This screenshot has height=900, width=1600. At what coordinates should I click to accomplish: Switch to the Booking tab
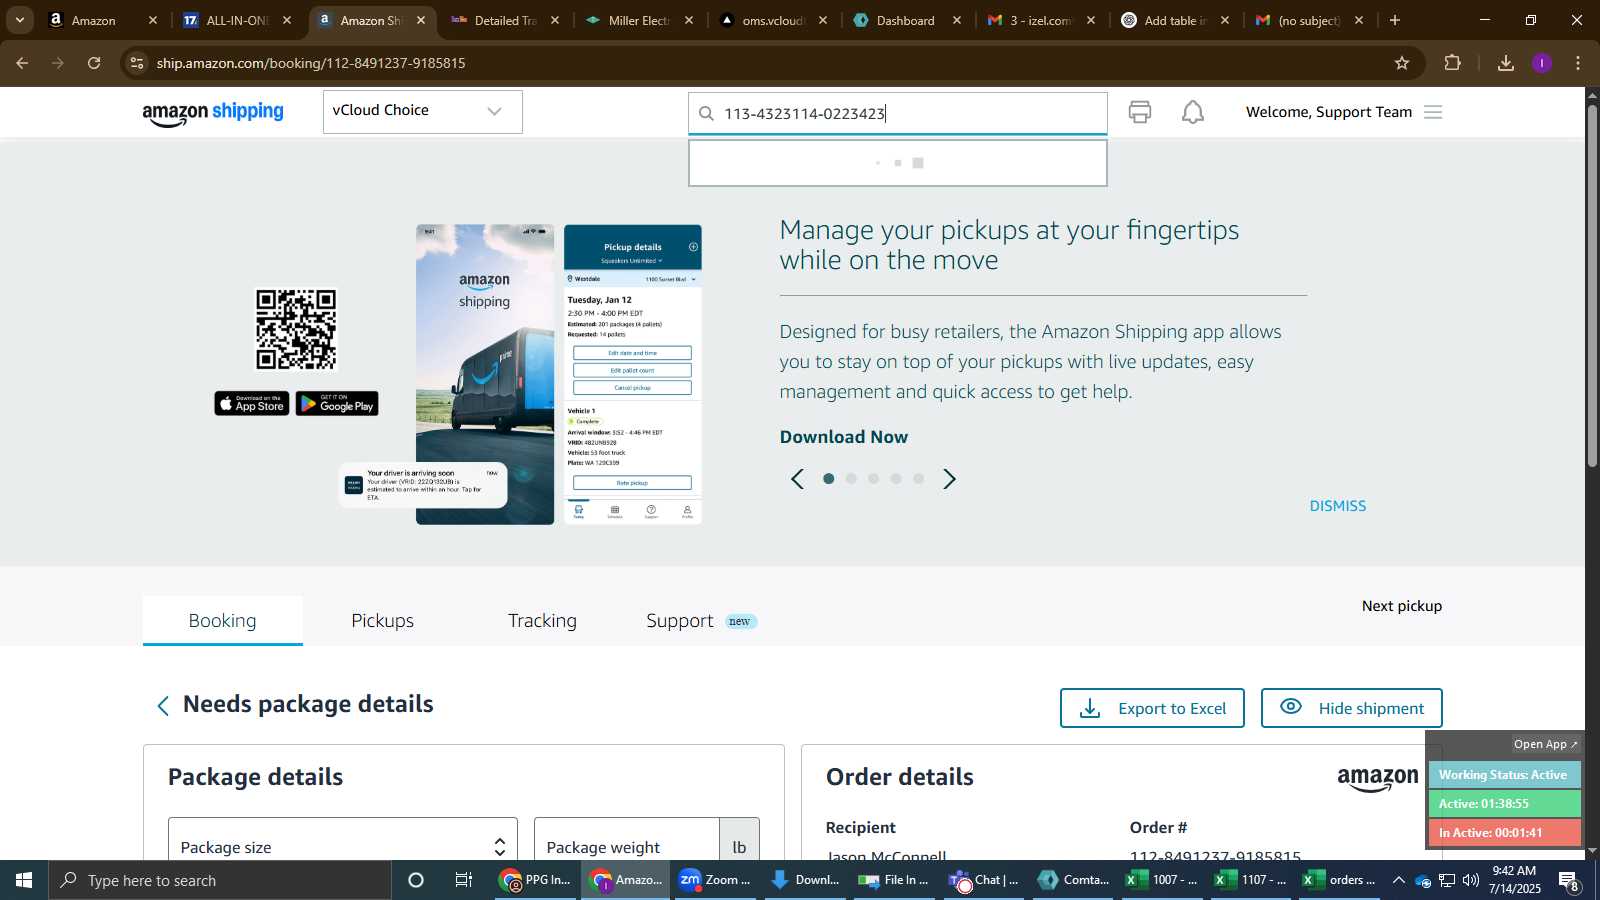(223, 621)
